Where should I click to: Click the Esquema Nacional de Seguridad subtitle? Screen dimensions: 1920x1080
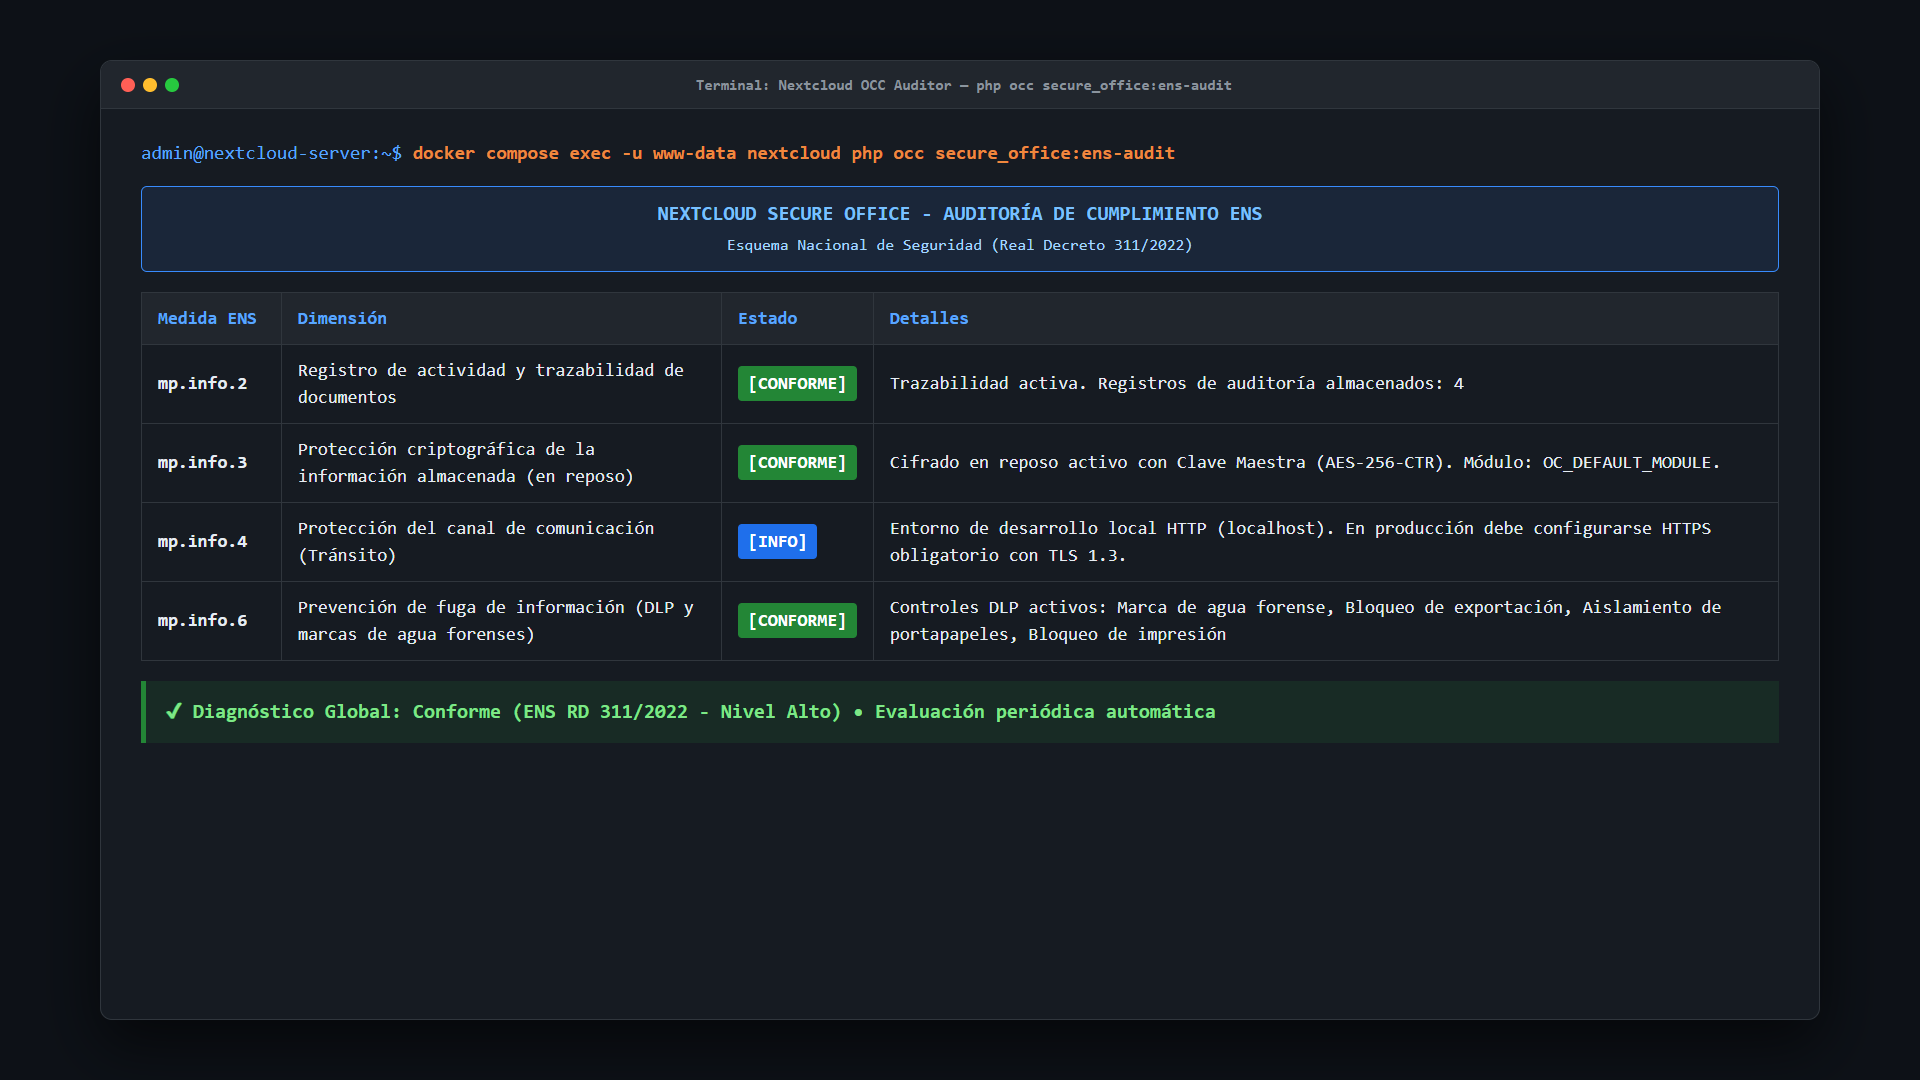(x=959, y=245)
